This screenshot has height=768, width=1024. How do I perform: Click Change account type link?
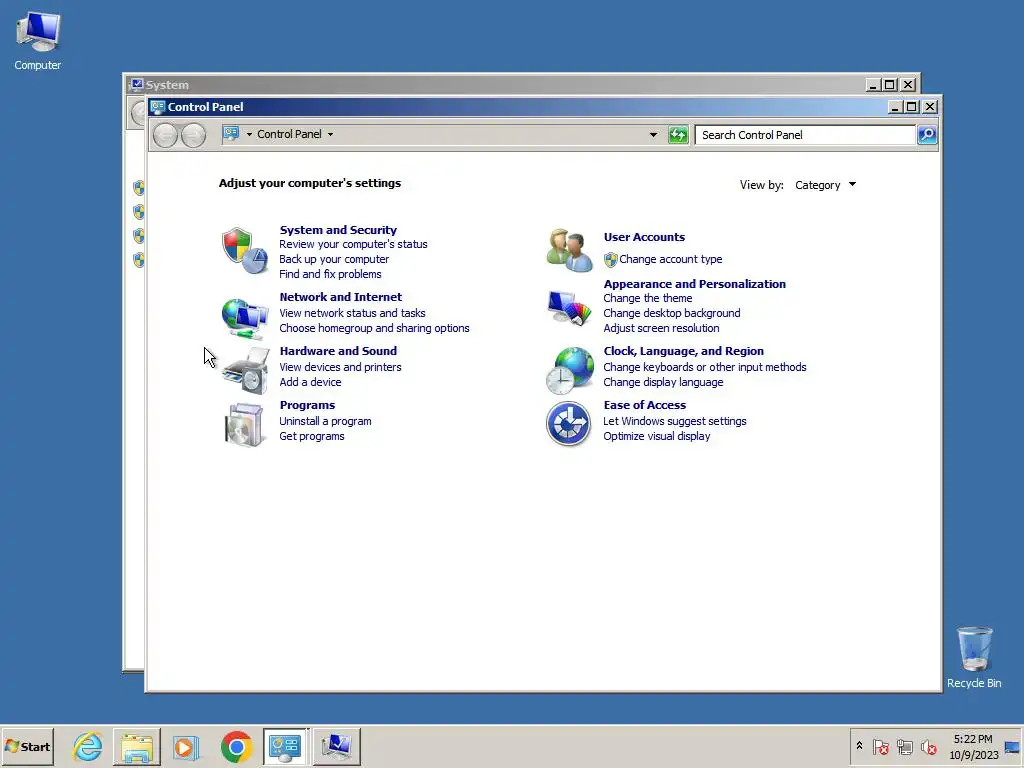pyautogui.click(x=671, y=259)
